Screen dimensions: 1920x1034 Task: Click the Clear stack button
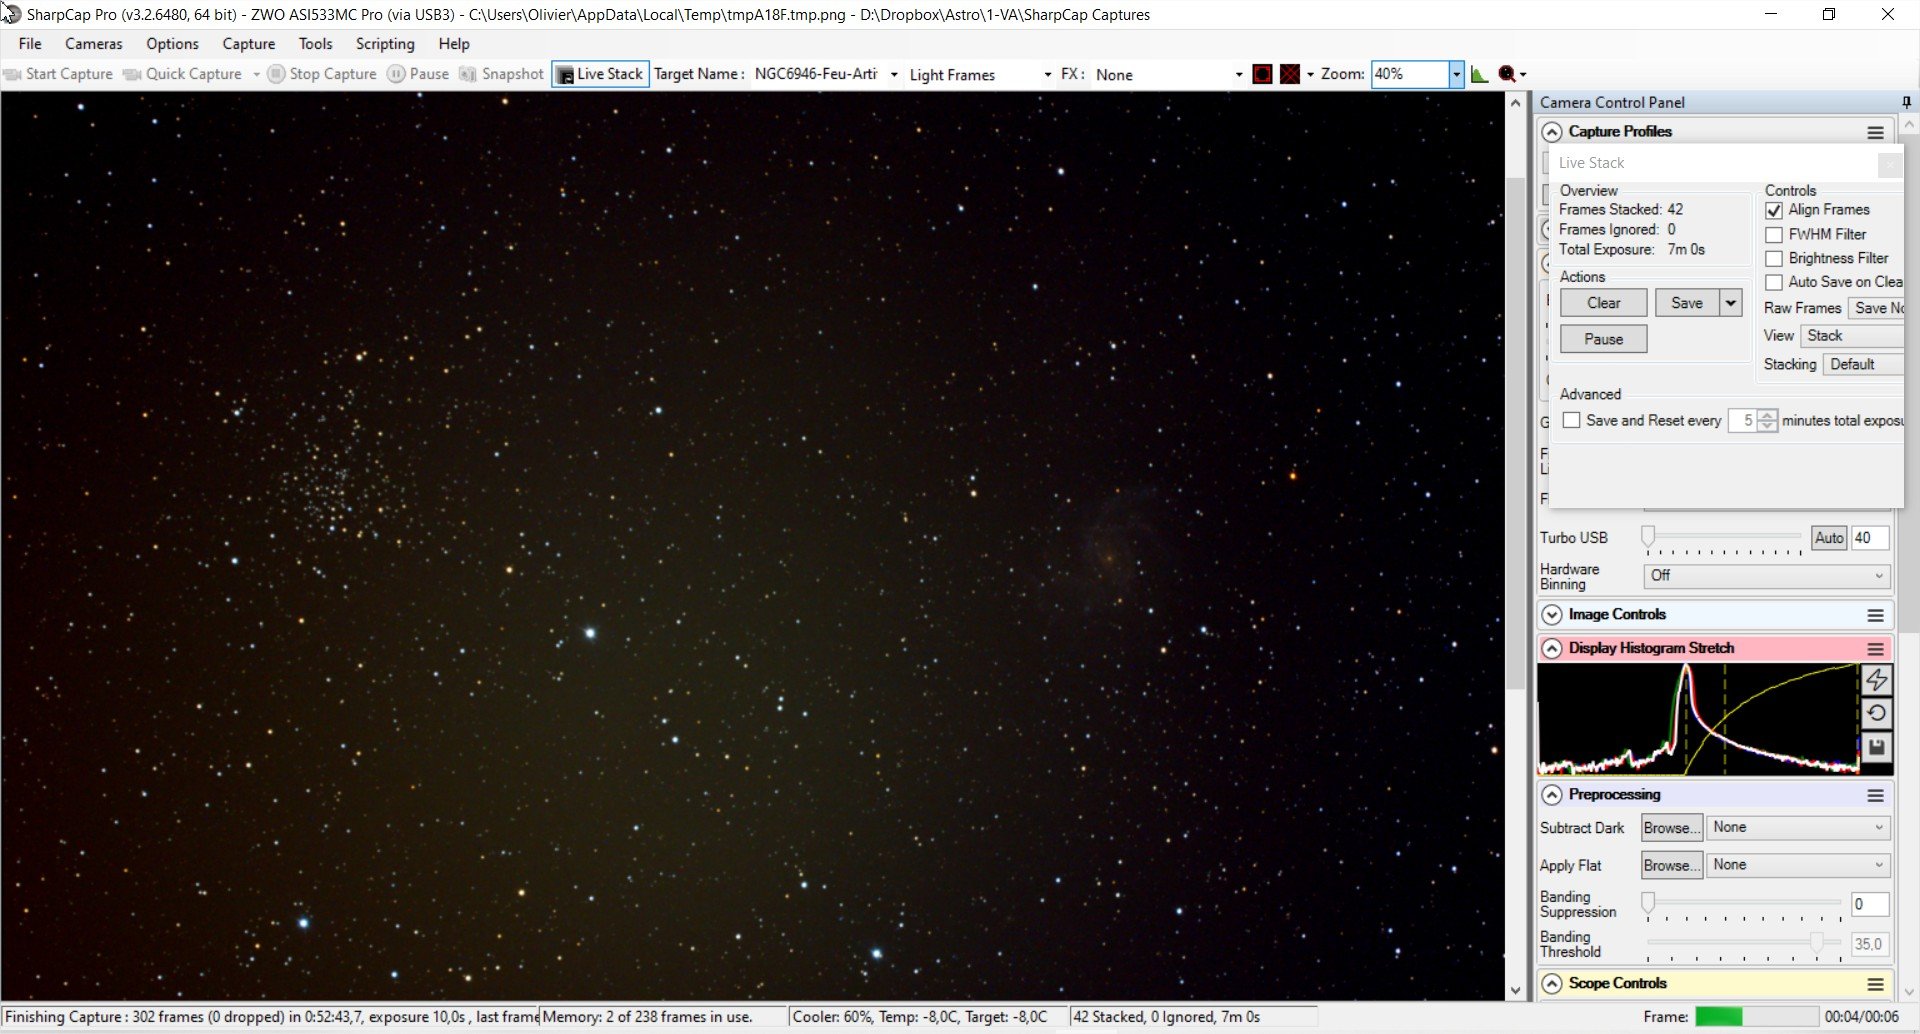click(x=1603, y=303)
